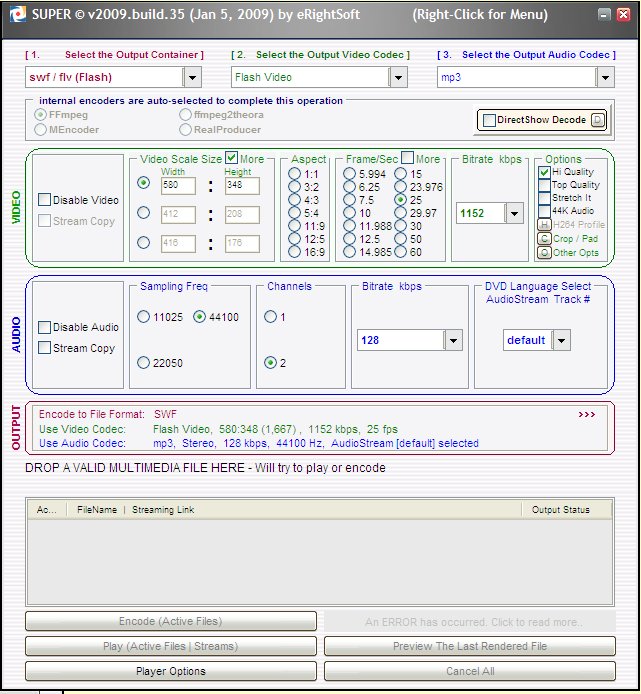Choose 1 audio channel
The width and height of the screenshot is (641, 694).
270,316
